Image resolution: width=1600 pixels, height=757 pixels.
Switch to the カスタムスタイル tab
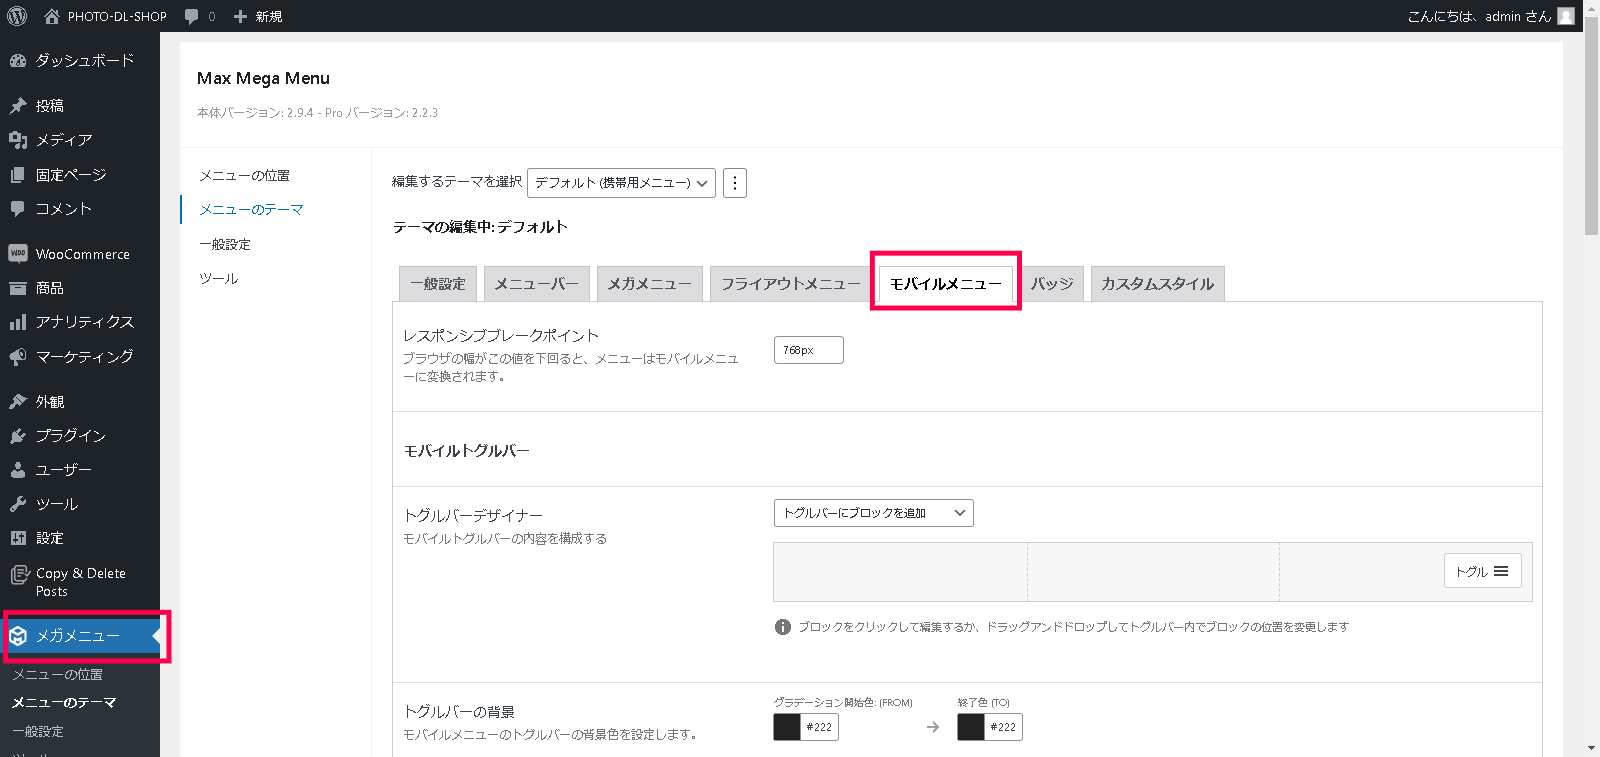point(1158,284)
